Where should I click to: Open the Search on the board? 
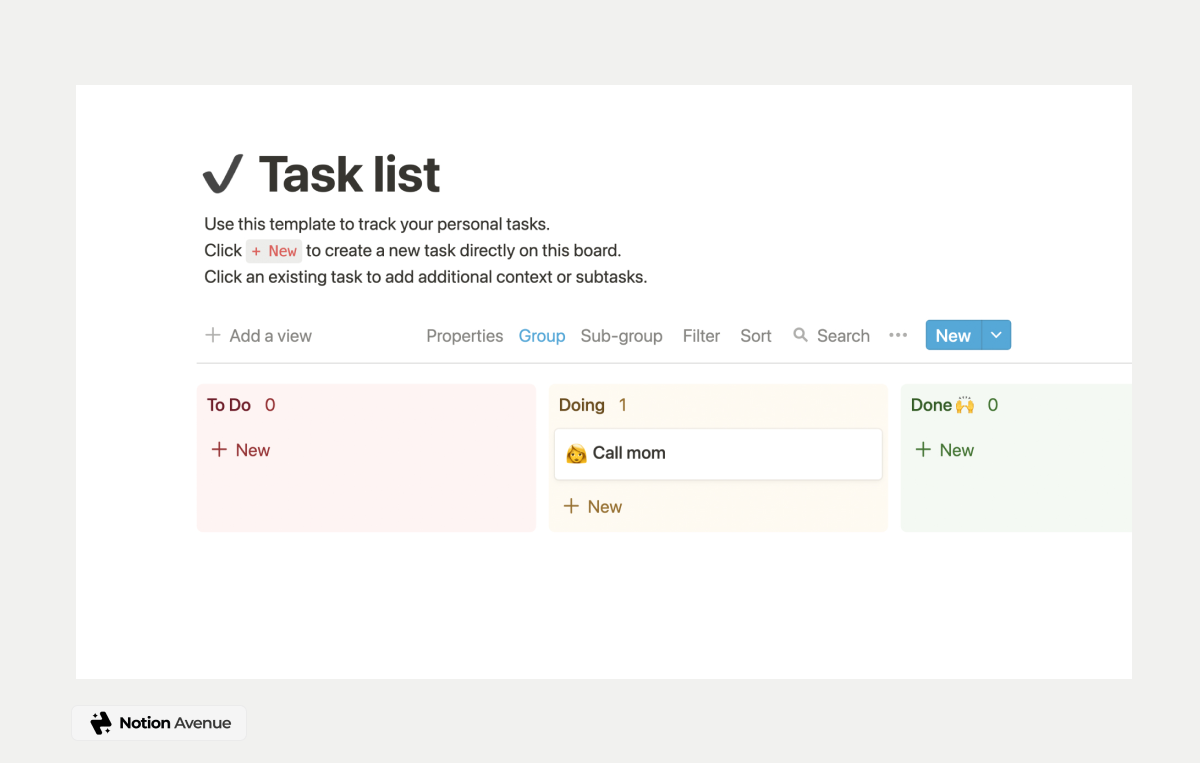point(832,336)
